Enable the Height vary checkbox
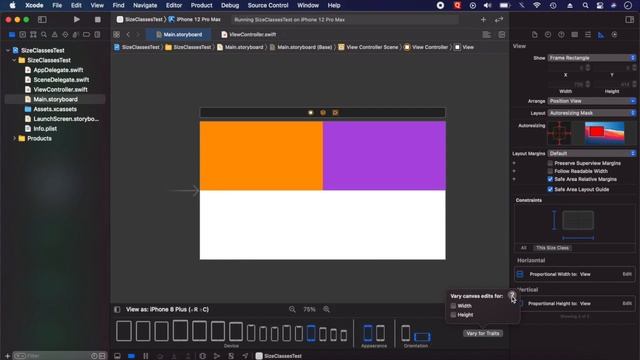640x360 pixels. coord(453,315)
